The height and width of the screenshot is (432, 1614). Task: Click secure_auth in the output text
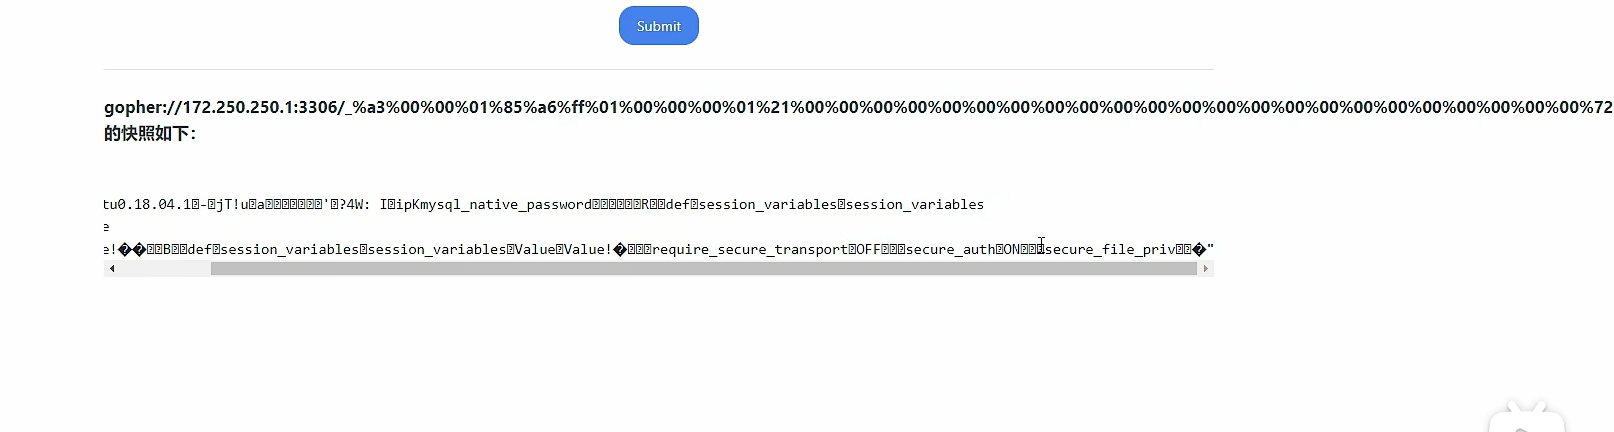click(950, 250)
